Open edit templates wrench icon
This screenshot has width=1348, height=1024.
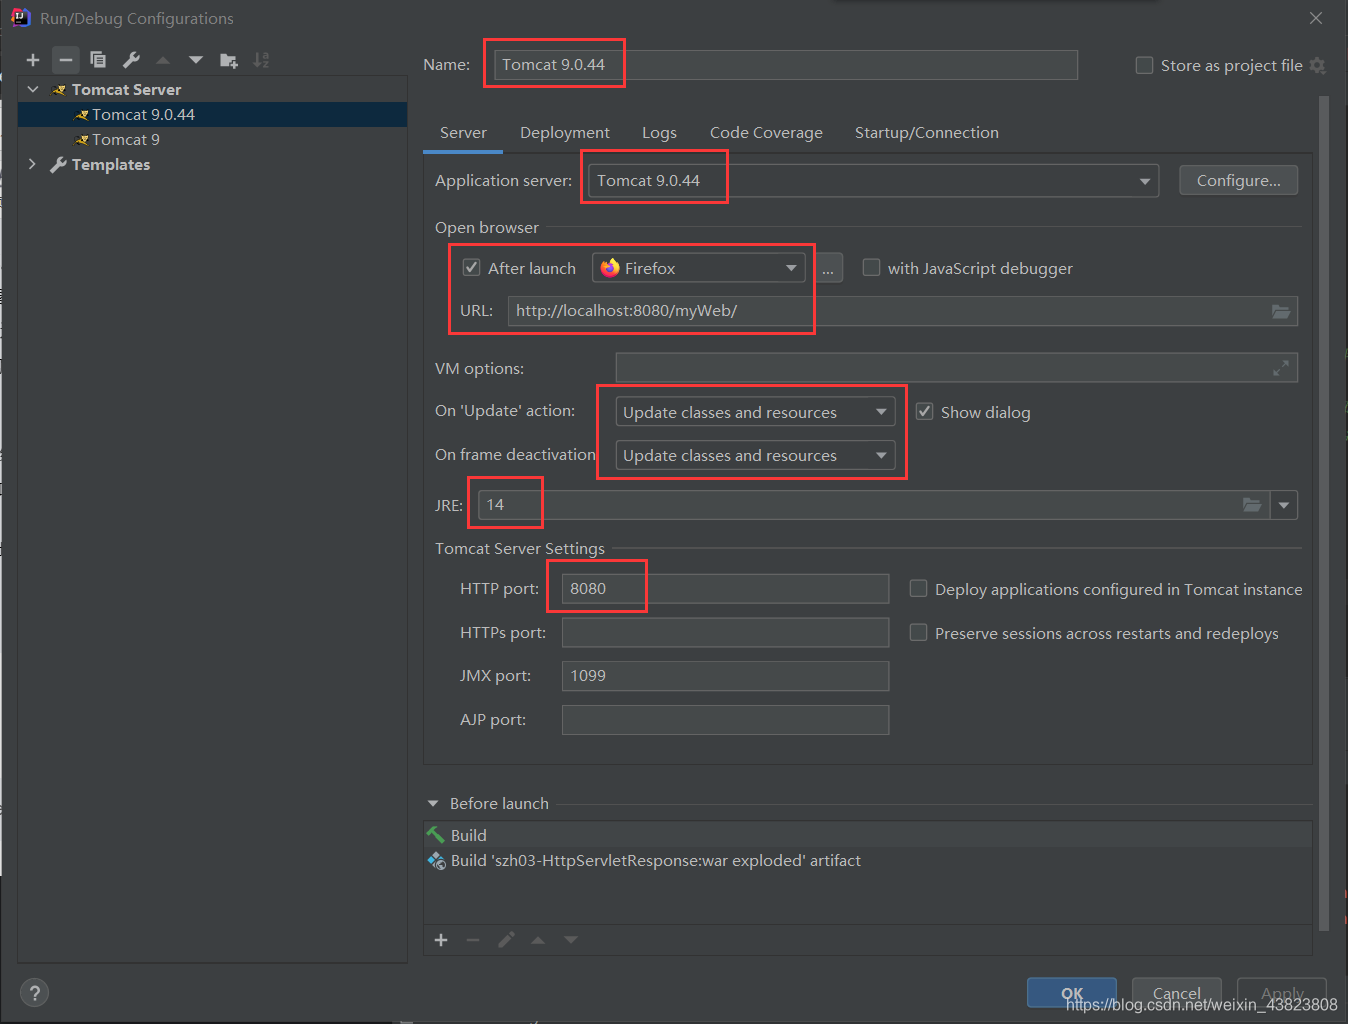131,60
